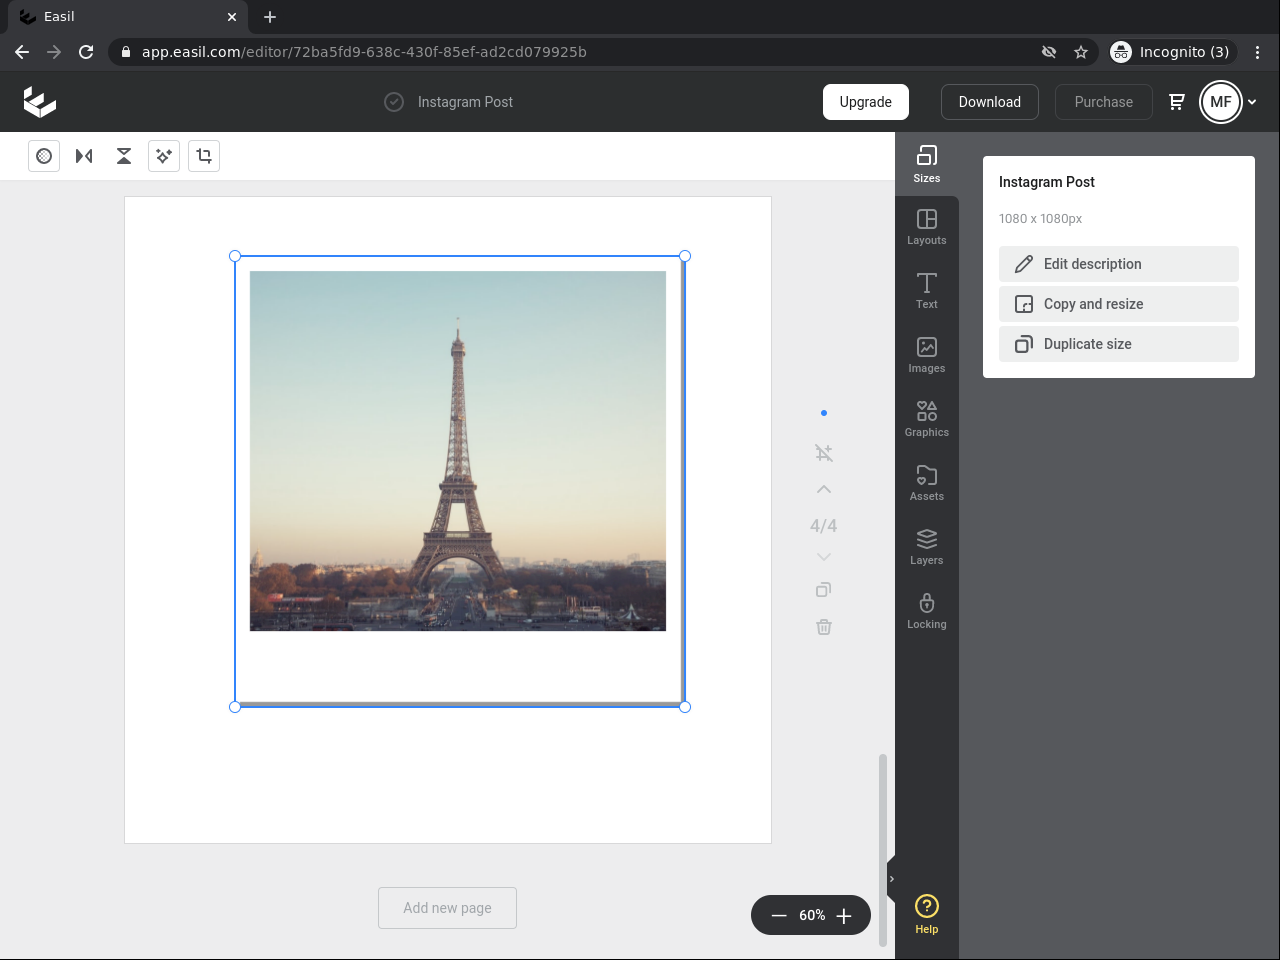
Task: Open the Images sidebar panel
Action: tap(927, 355)
